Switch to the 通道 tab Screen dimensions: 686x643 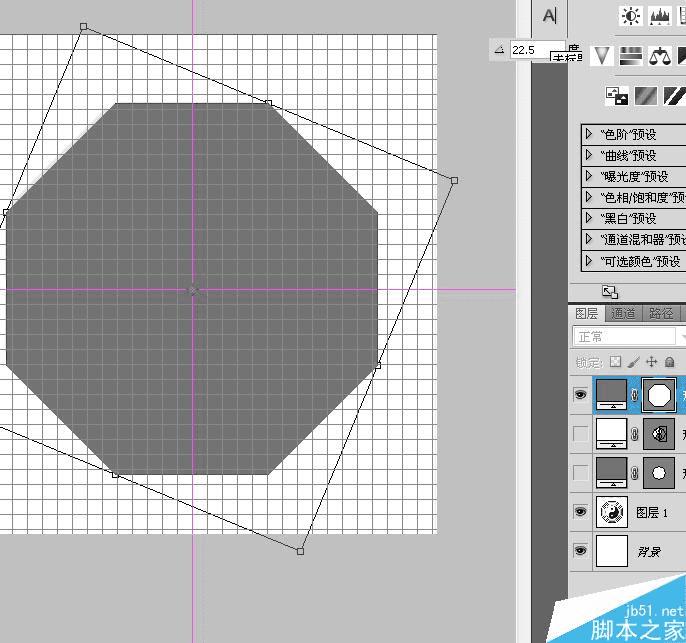coord(623,313)
